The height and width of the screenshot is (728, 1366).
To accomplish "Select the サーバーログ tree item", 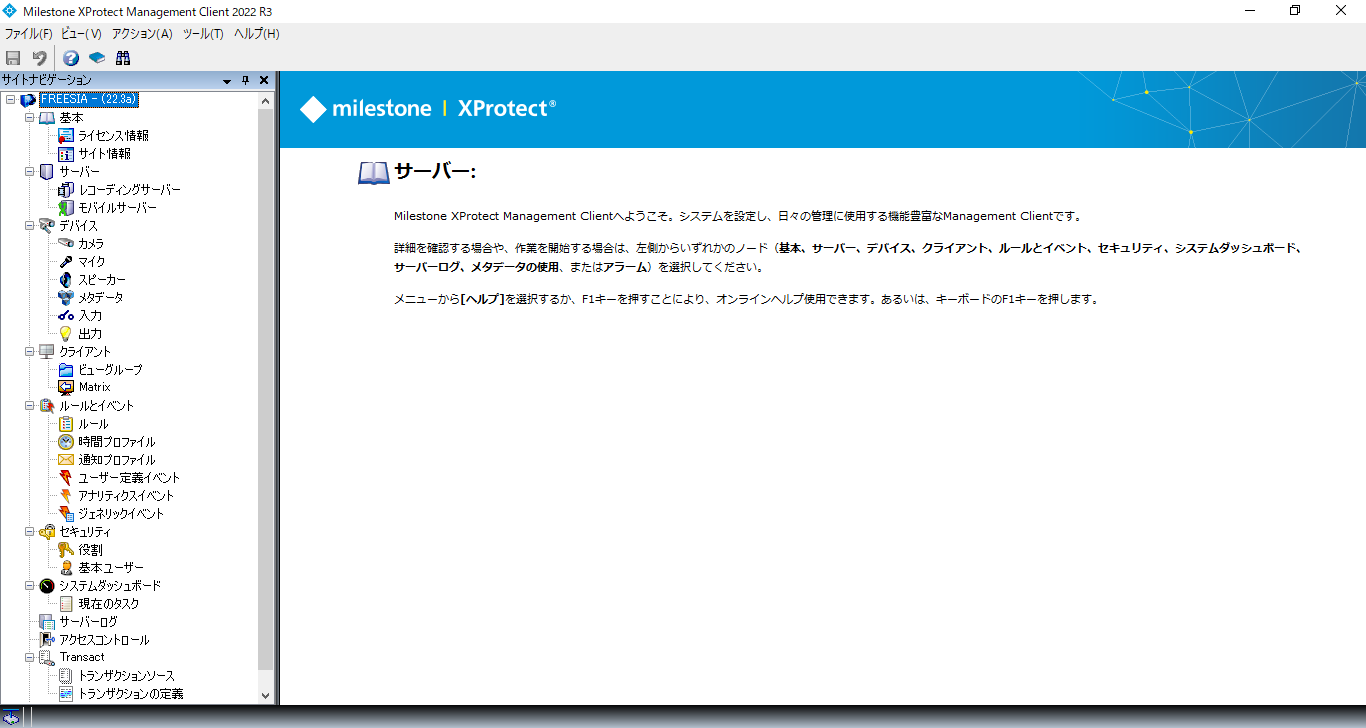I will pyautogui.click(x=88, y=622).
